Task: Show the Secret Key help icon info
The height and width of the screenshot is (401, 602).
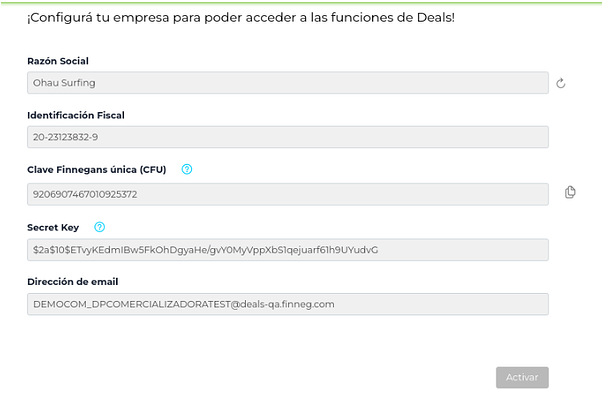Action: point(99,226)
